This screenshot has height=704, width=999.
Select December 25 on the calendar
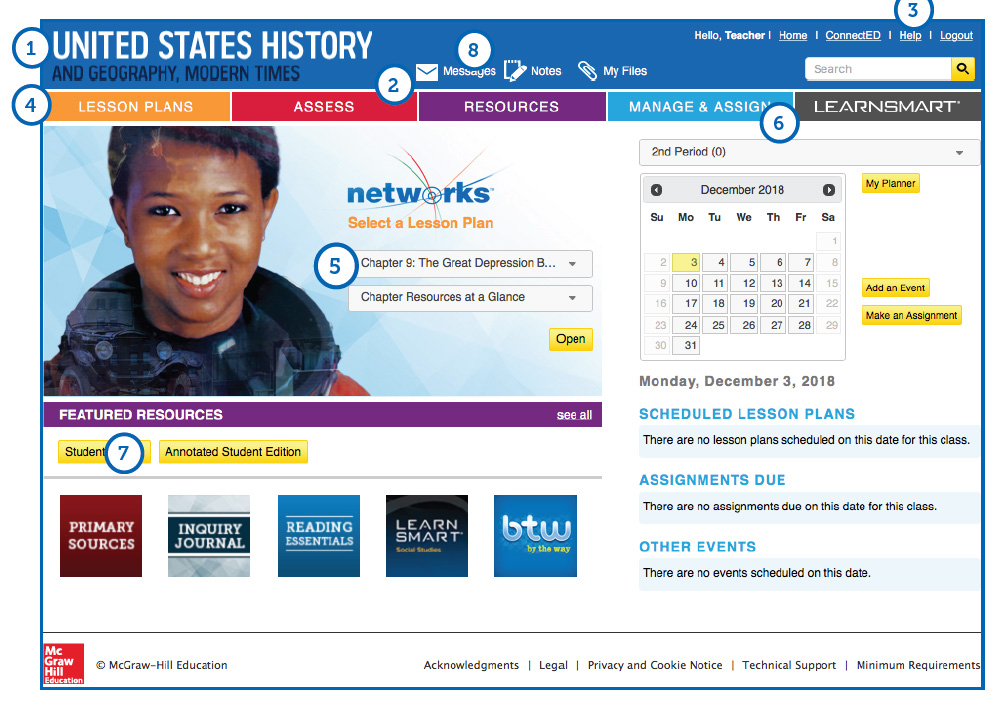point(715,325)
